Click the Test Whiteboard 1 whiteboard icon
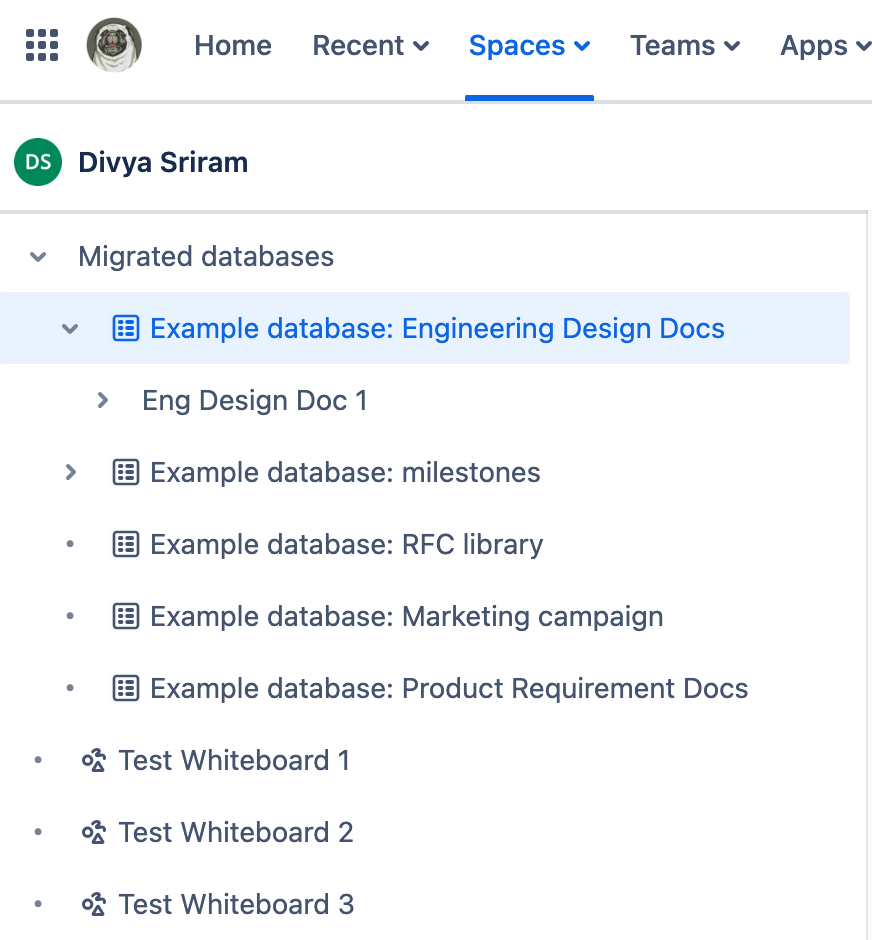 [94, 760]
